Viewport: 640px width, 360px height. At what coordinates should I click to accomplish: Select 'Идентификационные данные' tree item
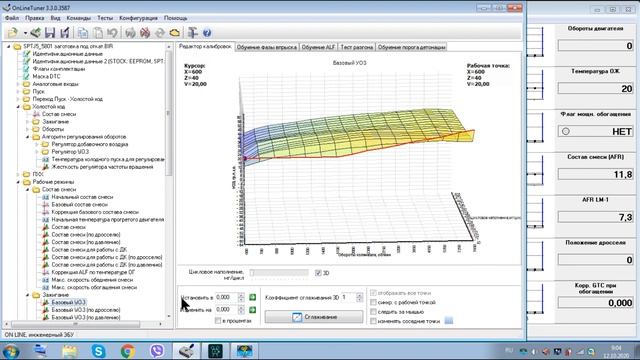(x=67, y=54)
